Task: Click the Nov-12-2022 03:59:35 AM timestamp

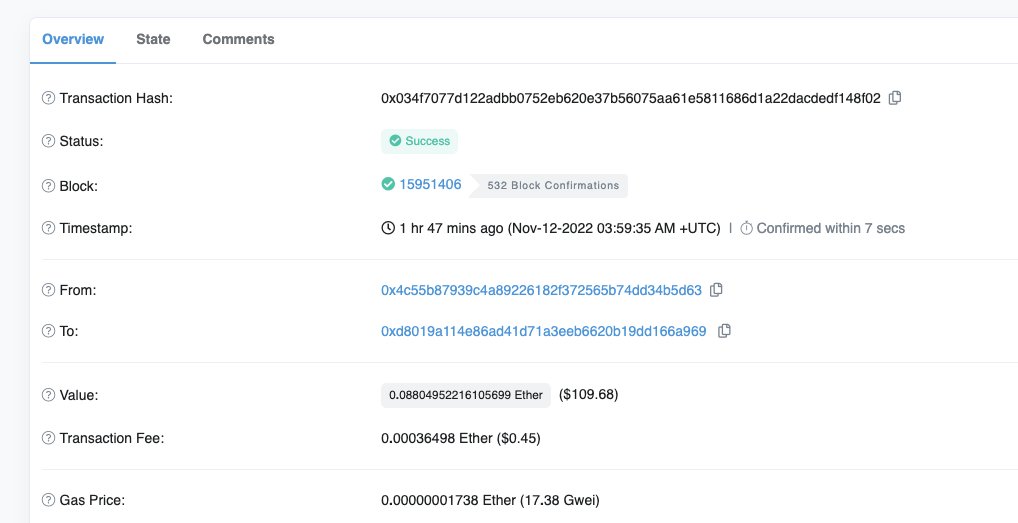Action: click(x=614, y=228)
